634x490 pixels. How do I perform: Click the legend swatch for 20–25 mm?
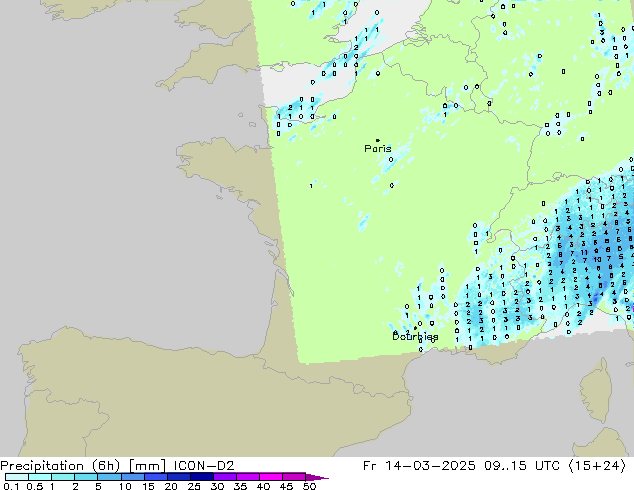[x=178, y=477]
